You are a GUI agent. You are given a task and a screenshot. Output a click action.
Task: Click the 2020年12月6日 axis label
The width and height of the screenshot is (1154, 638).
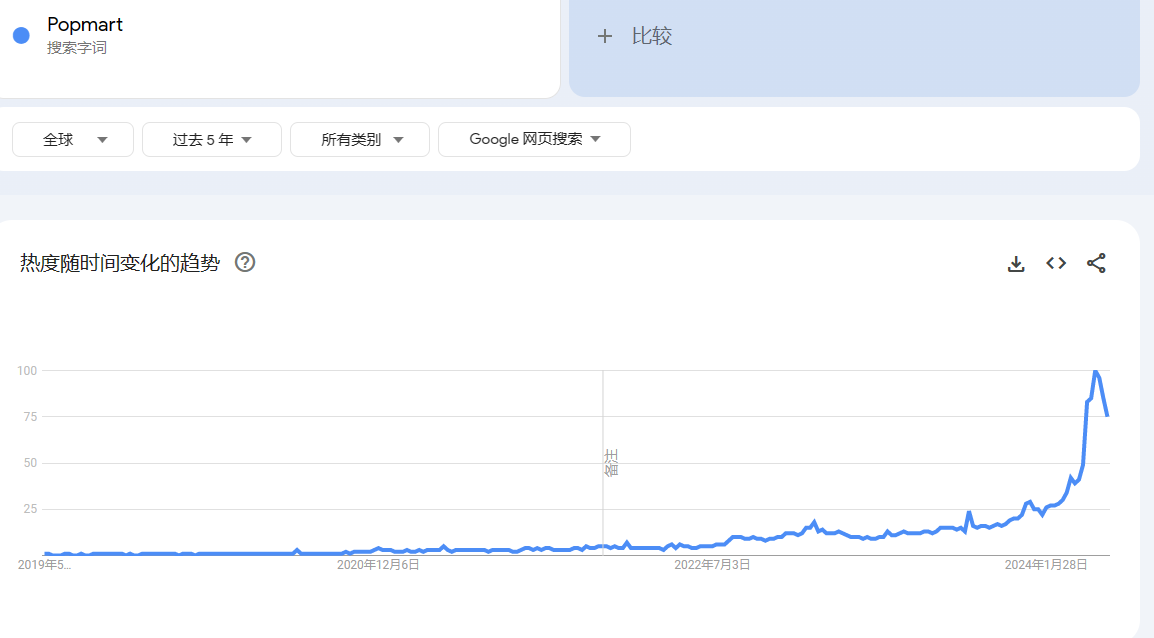pos(378,565)
